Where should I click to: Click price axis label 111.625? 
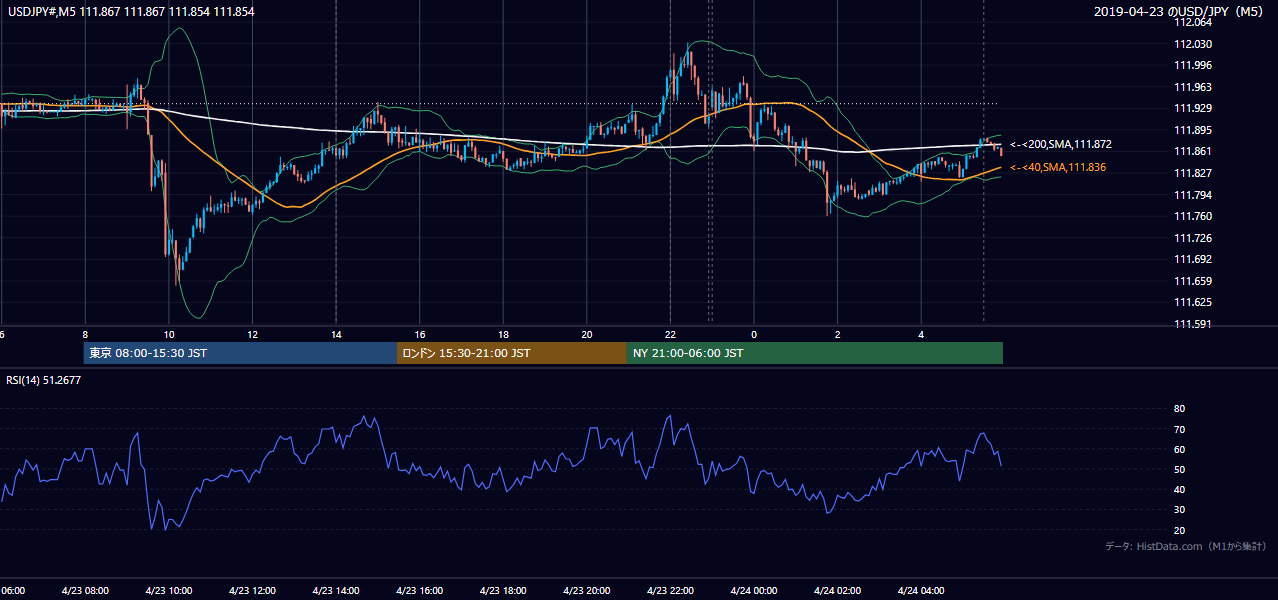click(1193, 302)
